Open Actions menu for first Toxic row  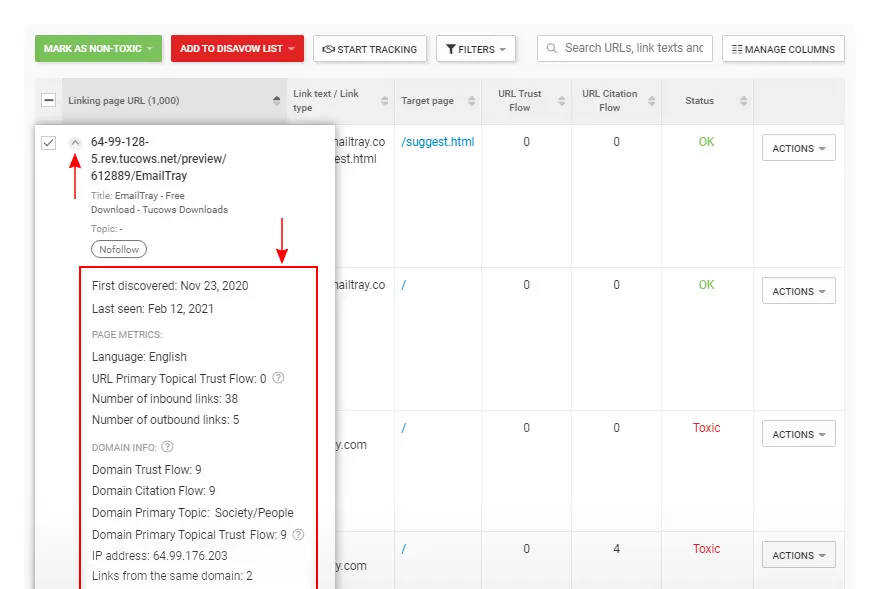pyautogui.click(x=799, y=434)
